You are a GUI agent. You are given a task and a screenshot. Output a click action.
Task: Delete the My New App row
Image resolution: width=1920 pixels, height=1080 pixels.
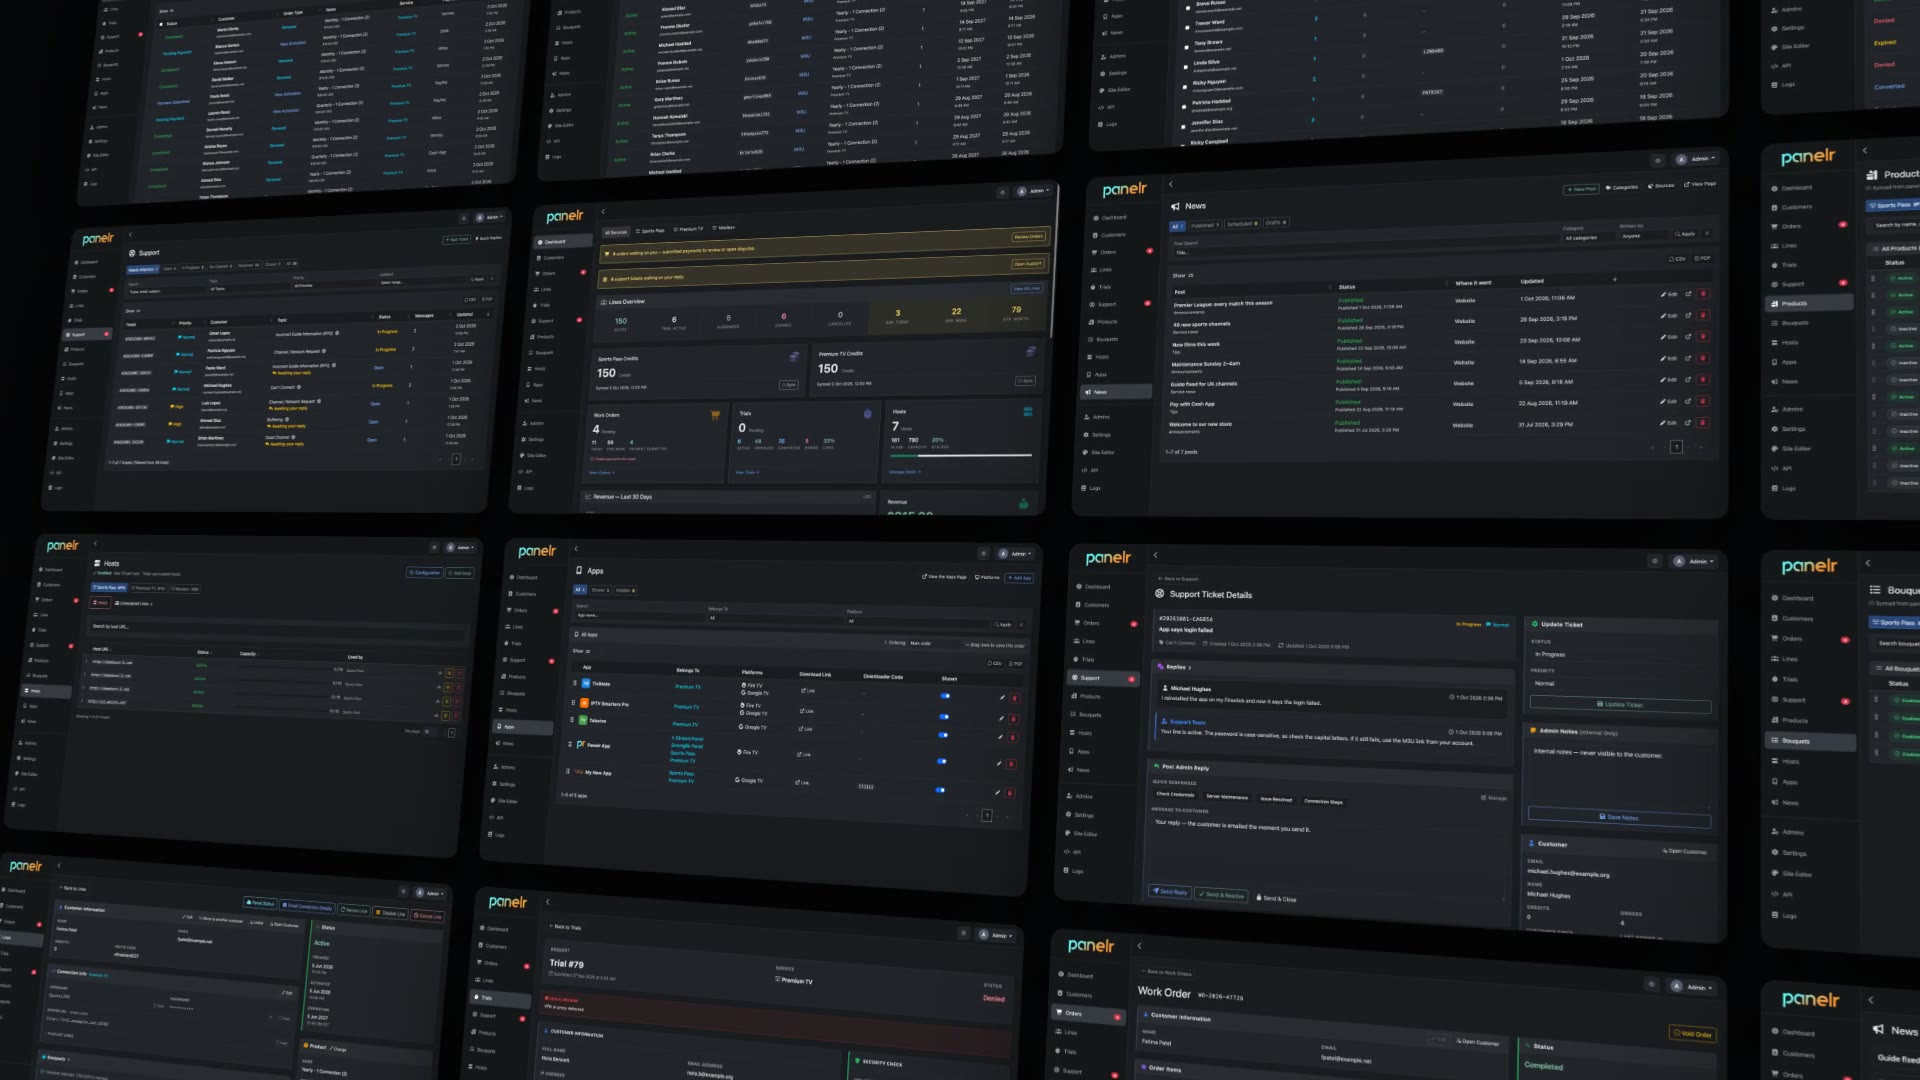coord(1009,793)
